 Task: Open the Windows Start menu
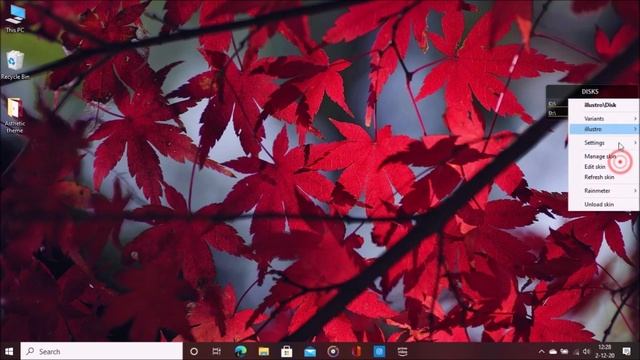click(x=9, y=351)
